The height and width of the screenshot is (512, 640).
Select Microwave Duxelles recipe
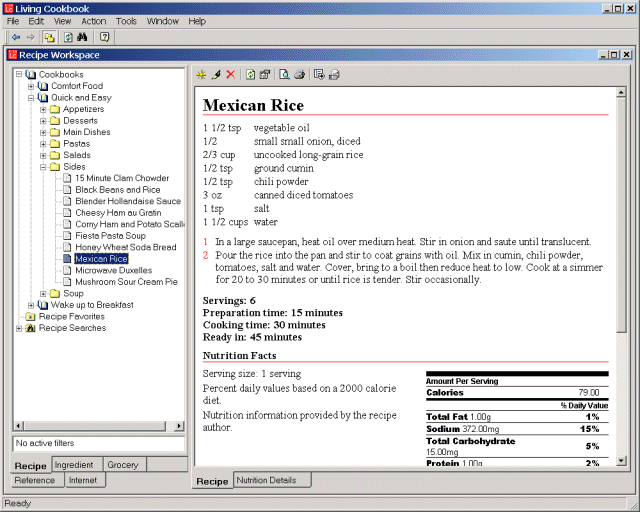tap(113, 270)
